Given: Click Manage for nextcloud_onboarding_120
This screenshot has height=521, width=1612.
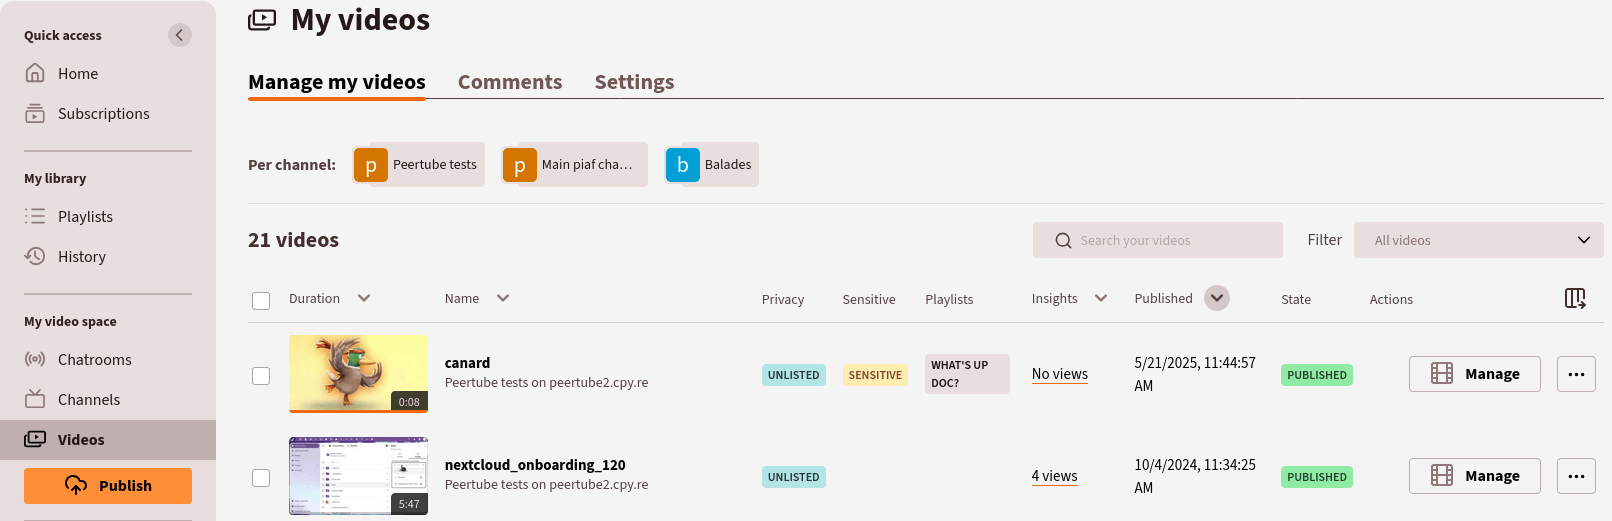Looking at the screenshot, I should click(1475, 476).
